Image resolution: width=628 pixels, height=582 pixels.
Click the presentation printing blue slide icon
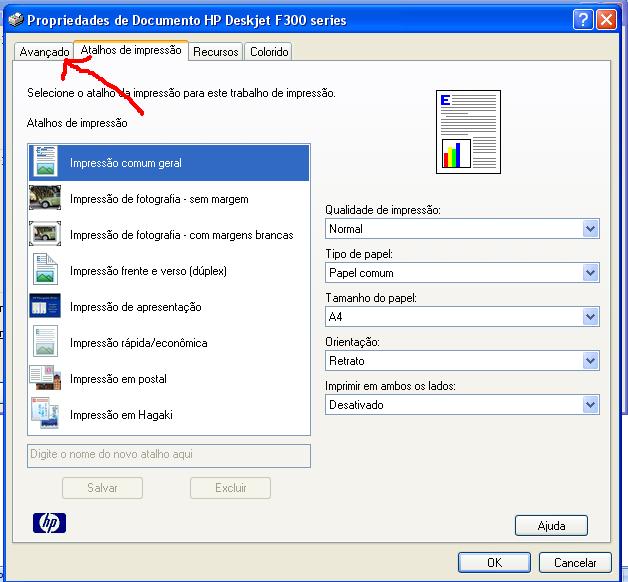(45, 306)
